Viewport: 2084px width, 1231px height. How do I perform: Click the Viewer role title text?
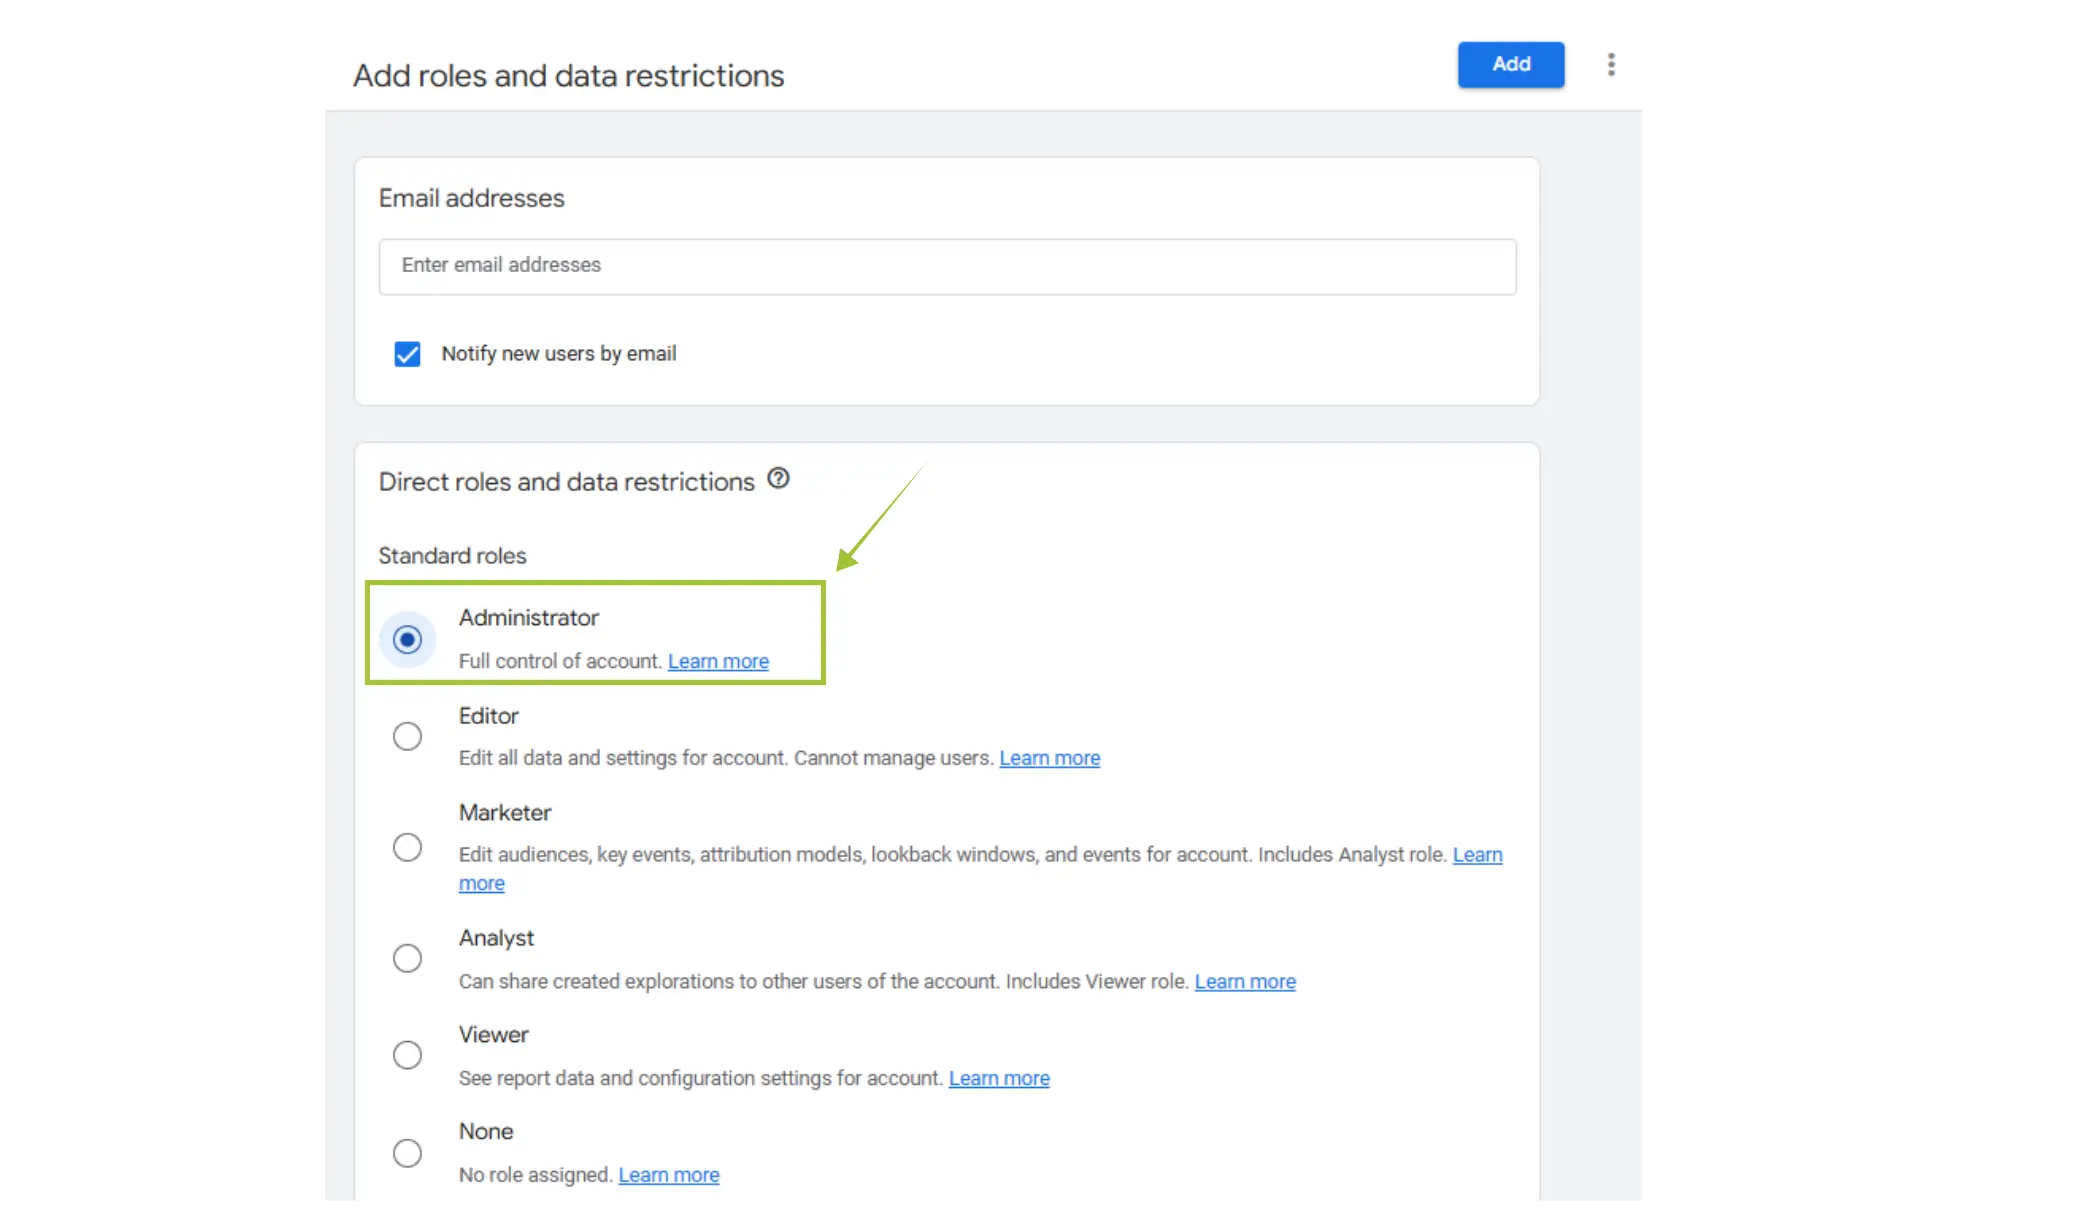[x=493, y=1035]
